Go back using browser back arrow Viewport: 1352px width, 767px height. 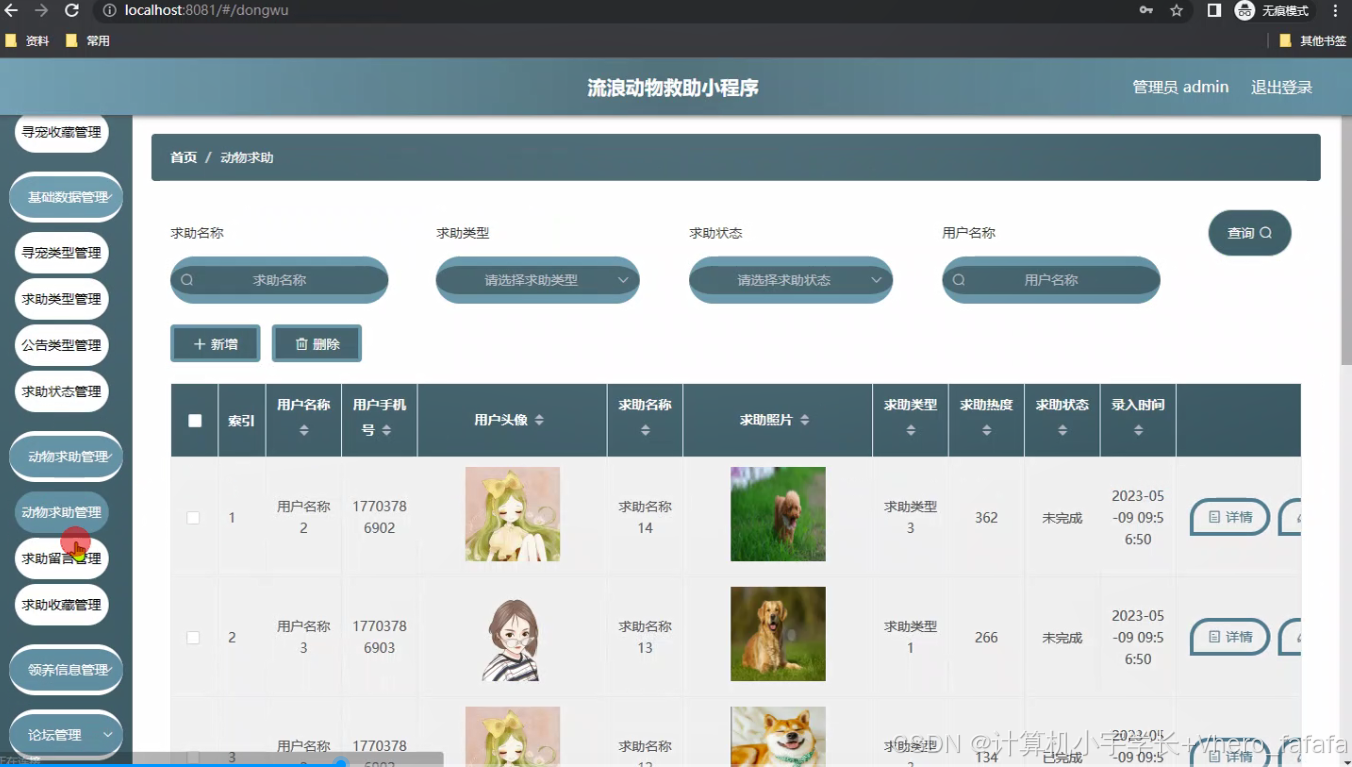[x=11, y=11]
